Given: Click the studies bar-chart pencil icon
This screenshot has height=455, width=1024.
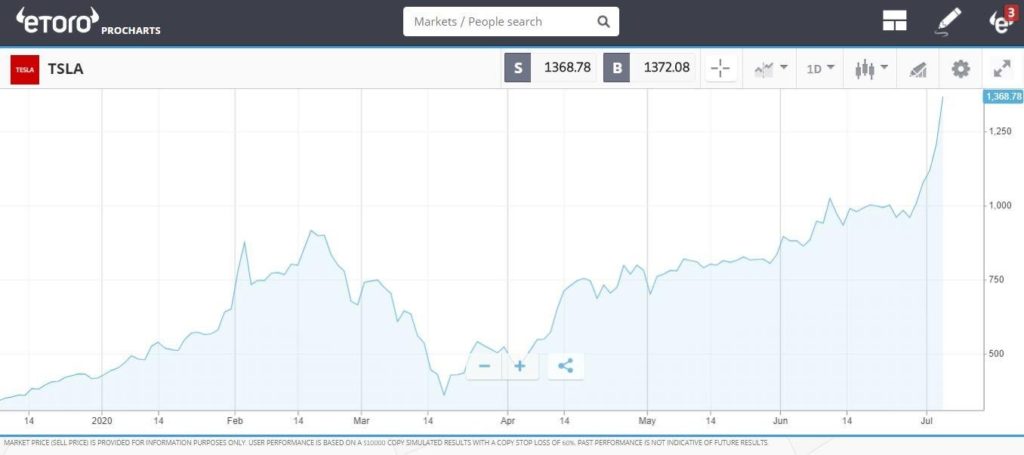Looking at the screenshot, I should (918, 69).
